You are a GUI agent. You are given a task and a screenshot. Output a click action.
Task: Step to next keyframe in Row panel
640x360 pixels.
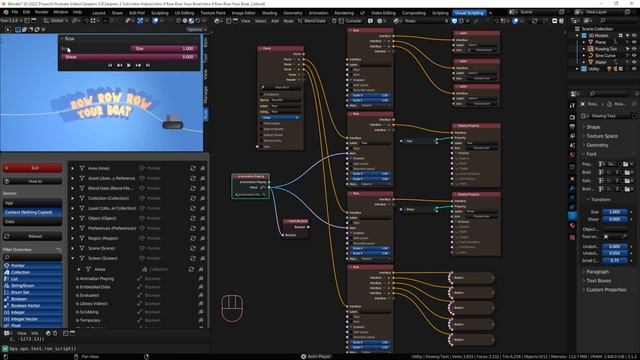pos(138,65)
